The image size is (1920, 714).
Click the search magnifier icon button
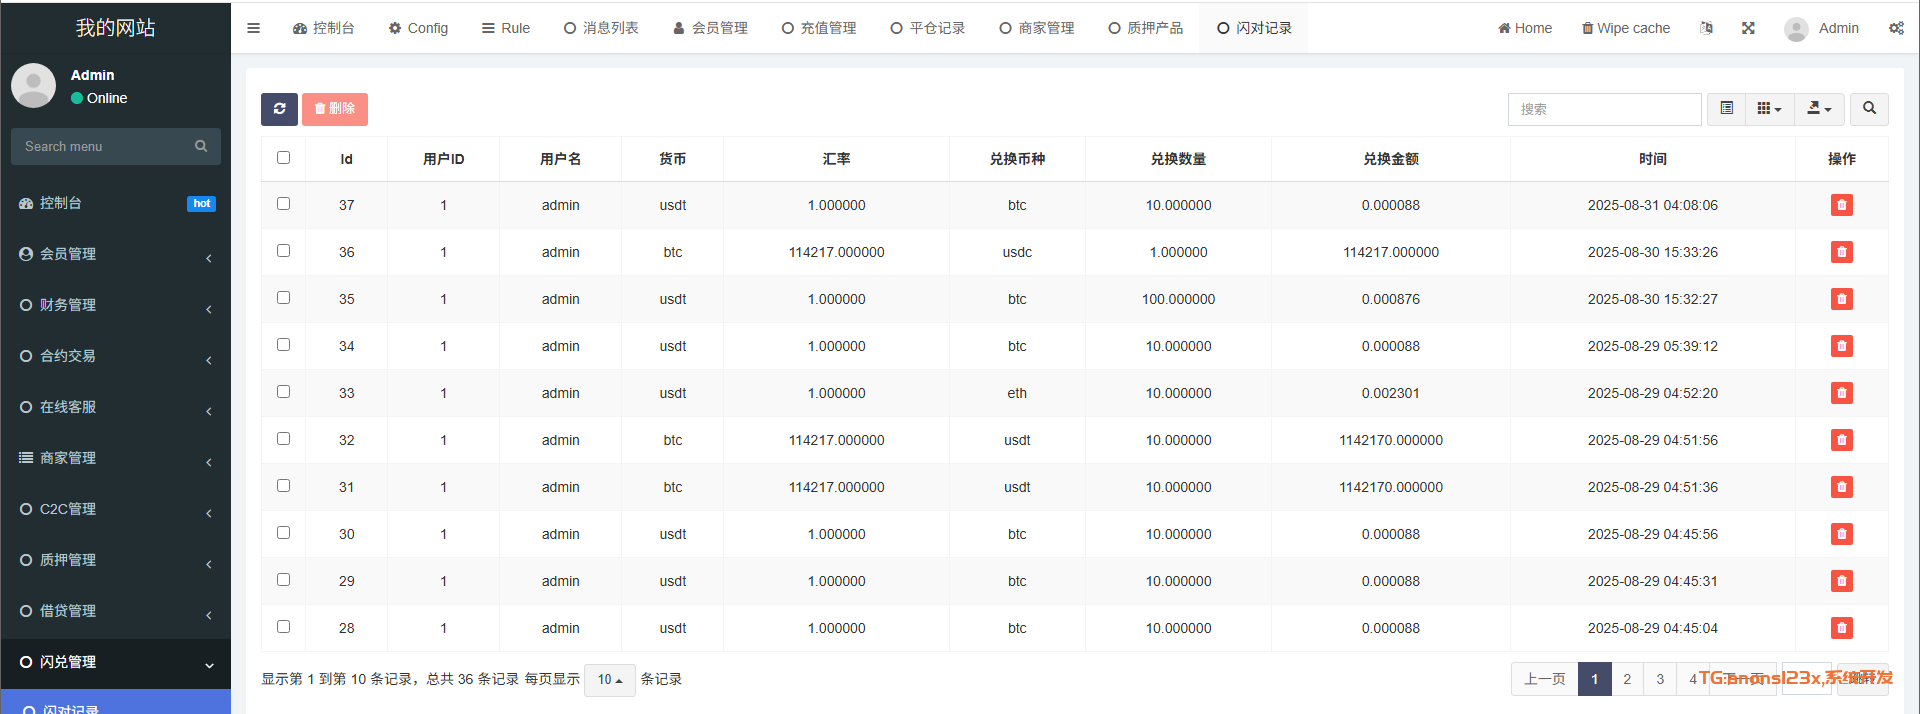coord(1868,109)
